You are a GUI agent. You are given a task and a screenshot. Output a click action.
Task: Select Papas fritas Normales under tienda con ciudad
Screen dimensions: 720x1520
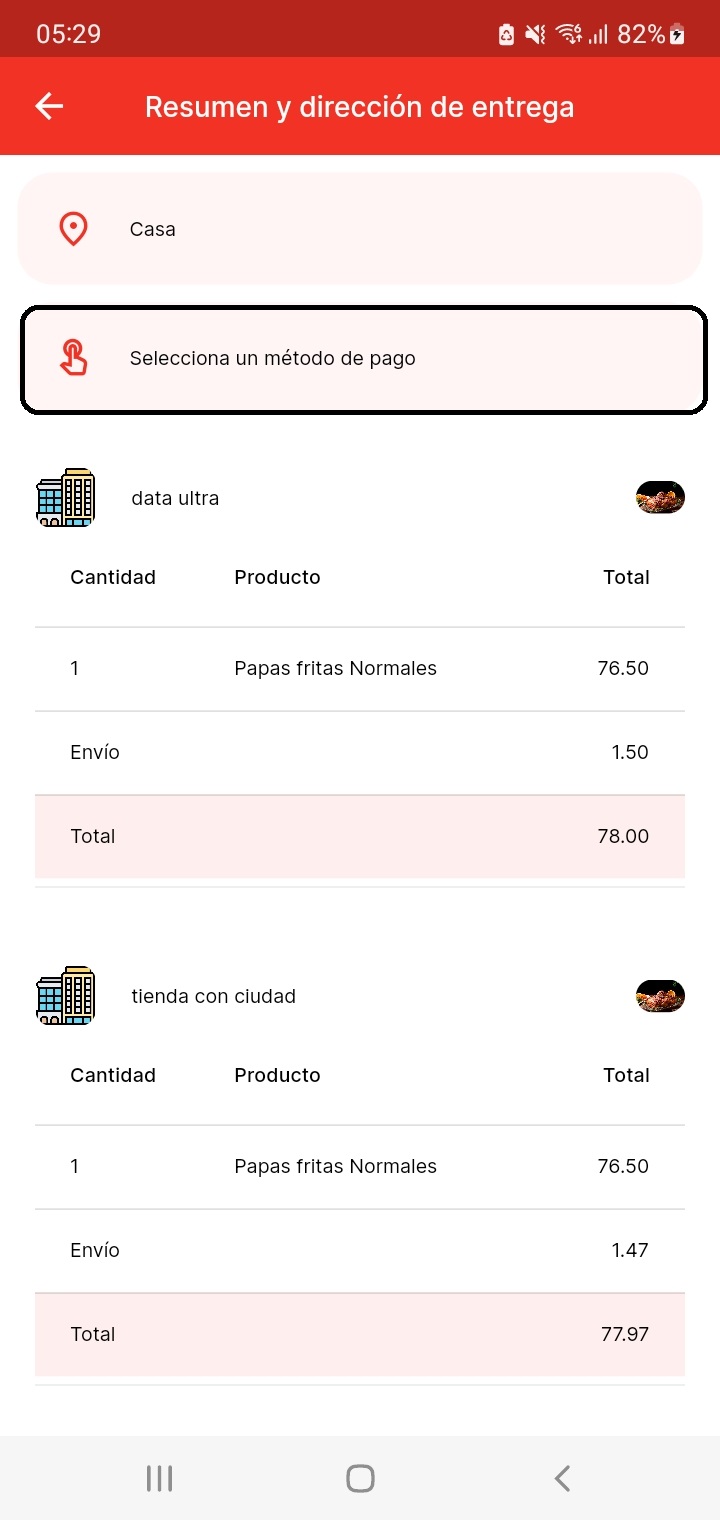click(x=360, y=1166)
